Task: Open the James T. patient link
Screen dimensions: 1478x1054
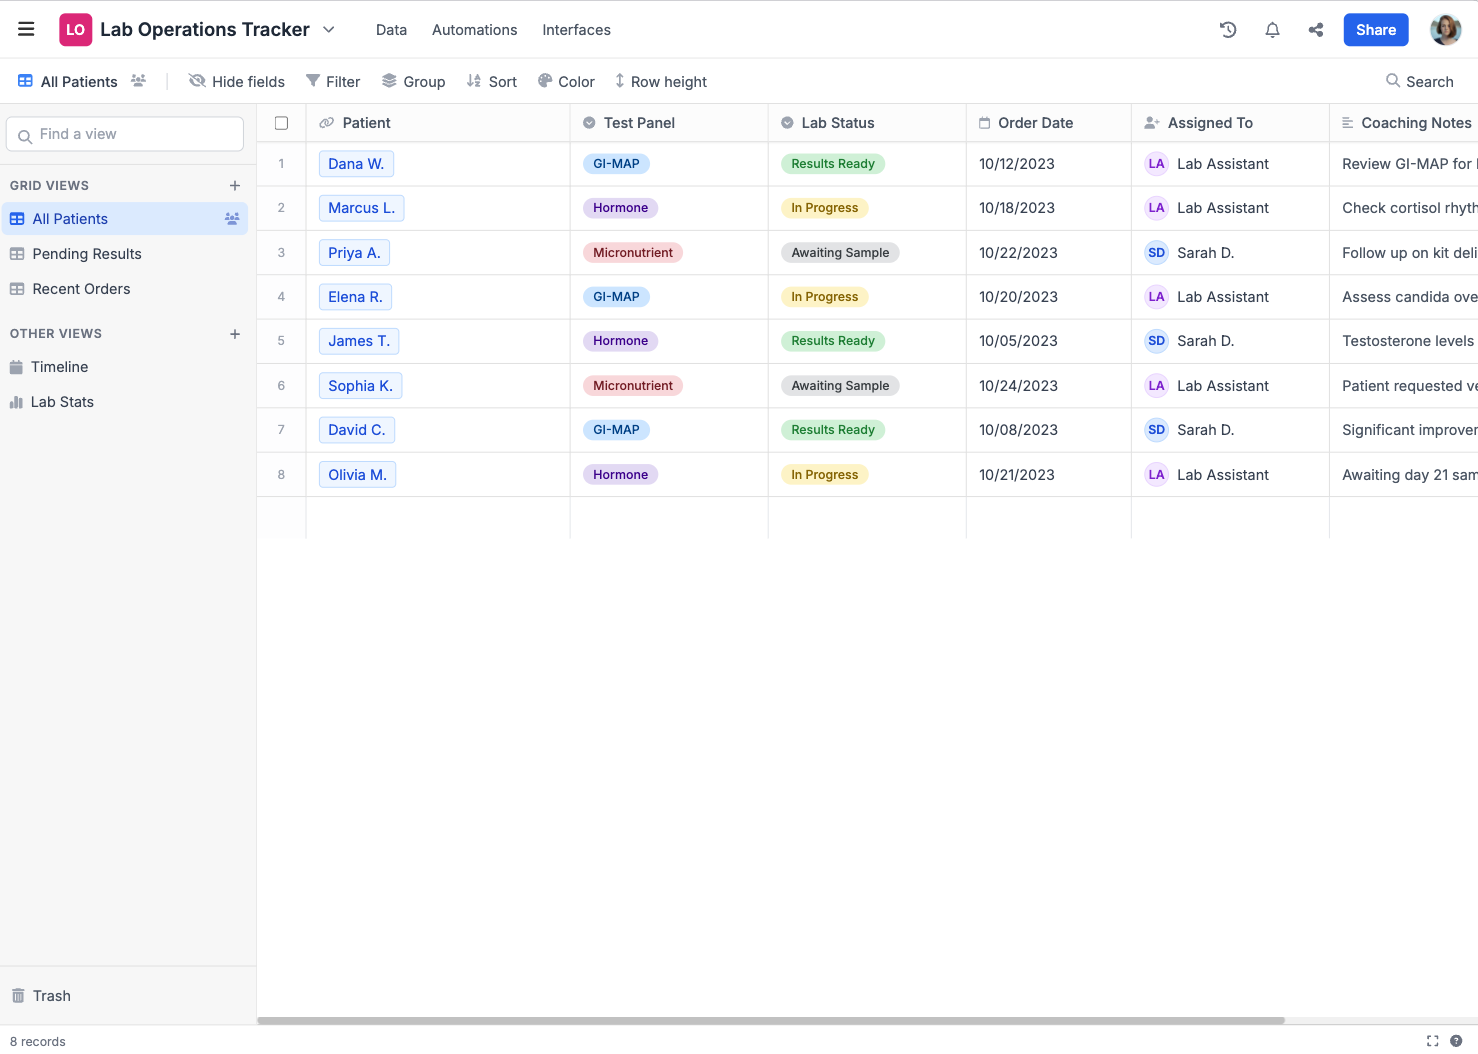Action: pos(359,341)
